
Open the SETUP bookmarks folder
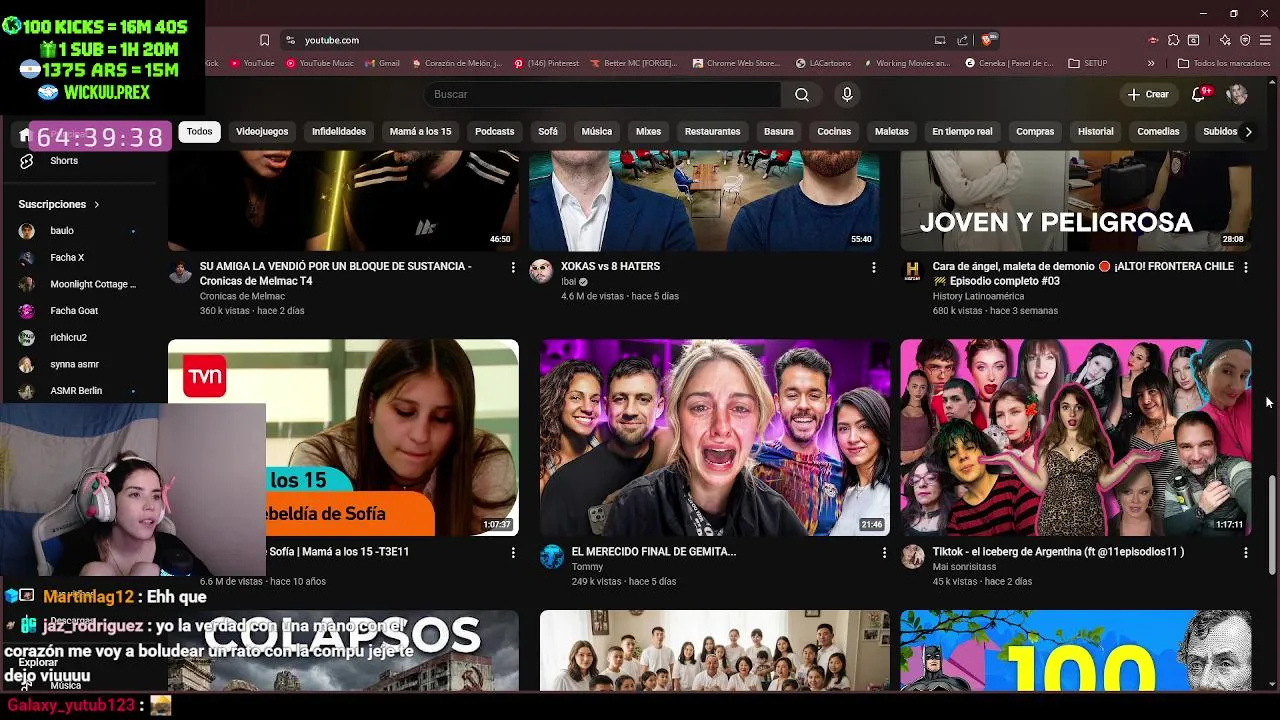coord(1088,63)
